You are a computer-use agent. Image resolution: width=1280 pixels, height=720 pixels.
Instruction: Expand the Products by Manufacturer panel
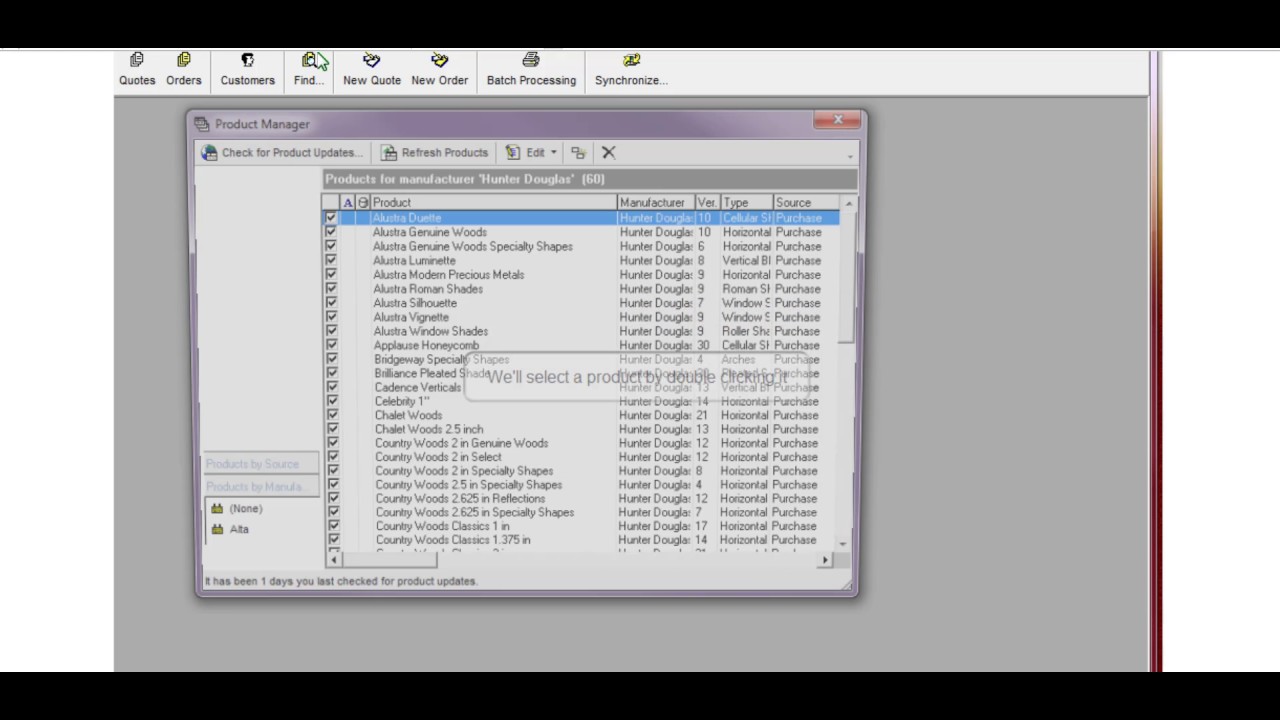(260, 487)
